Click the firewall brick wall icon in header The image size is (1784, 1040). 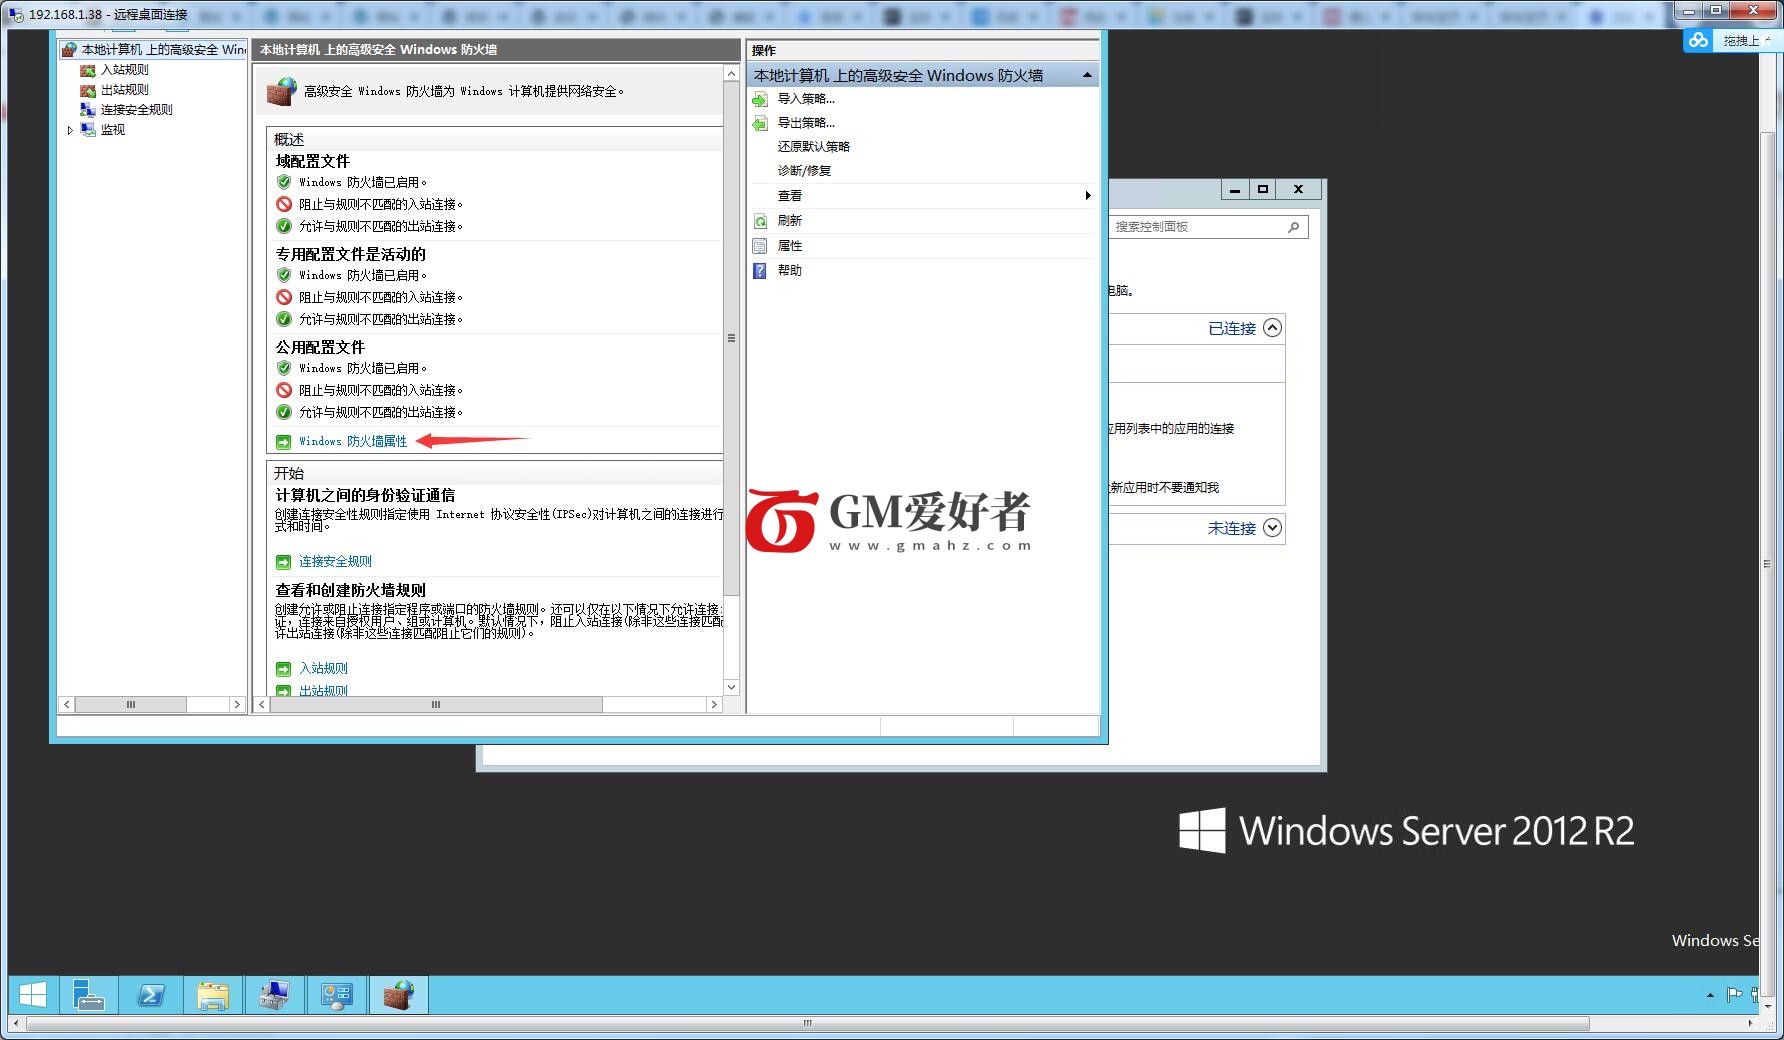point(282,91)
